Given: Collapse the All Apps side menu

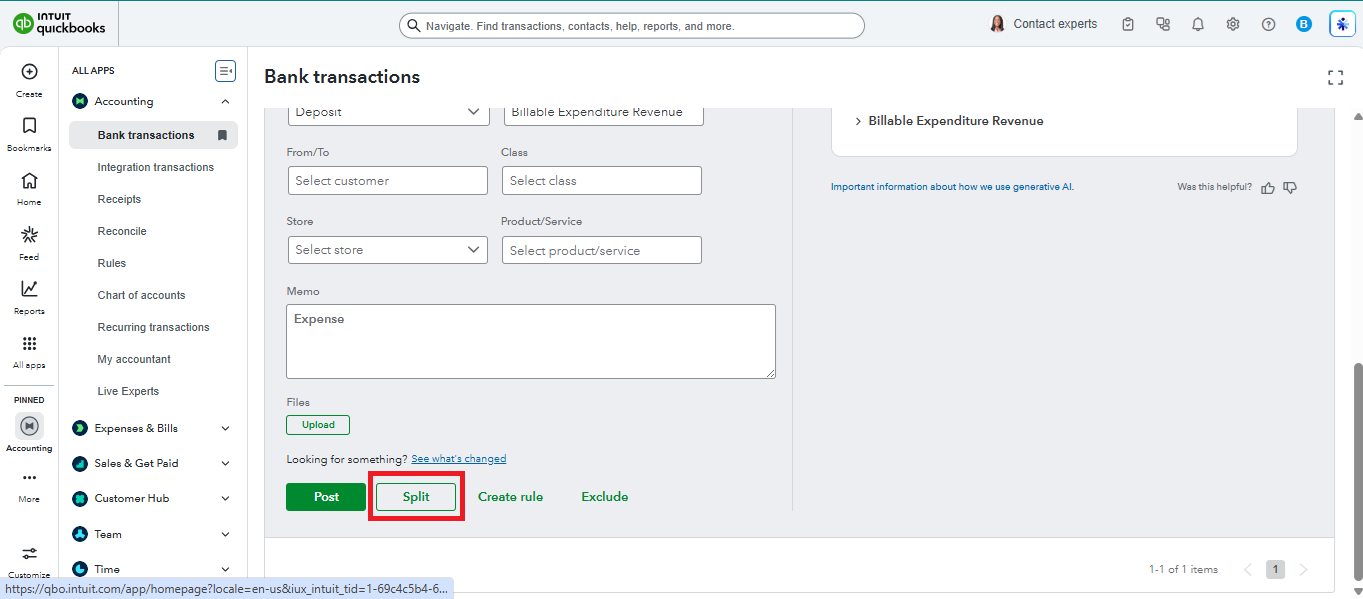Looking at the screenshot, I should [225, 71].
